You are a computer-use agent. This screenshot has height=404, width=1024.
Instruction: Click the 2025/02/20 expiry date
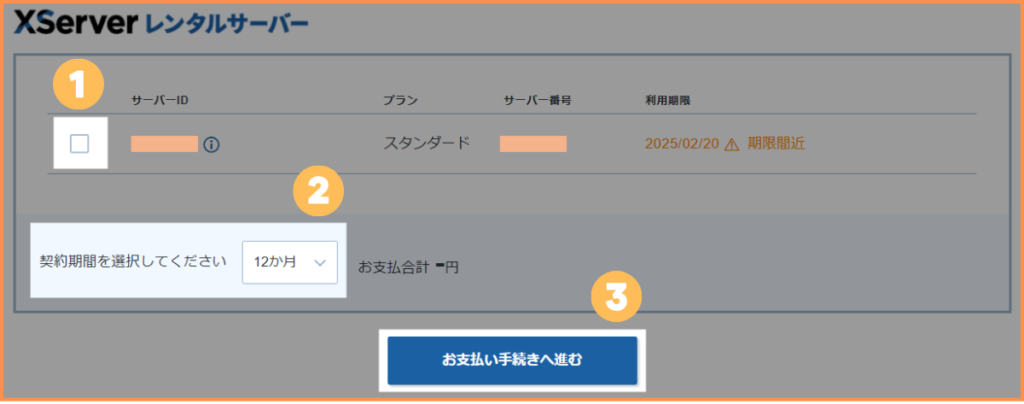[x=682, y=144]
